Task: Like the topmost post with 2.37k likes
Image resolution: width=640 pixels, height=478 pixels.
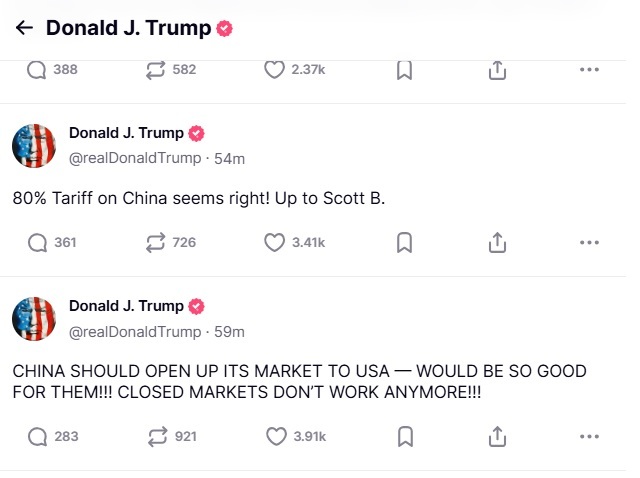Action: point(275,69)
